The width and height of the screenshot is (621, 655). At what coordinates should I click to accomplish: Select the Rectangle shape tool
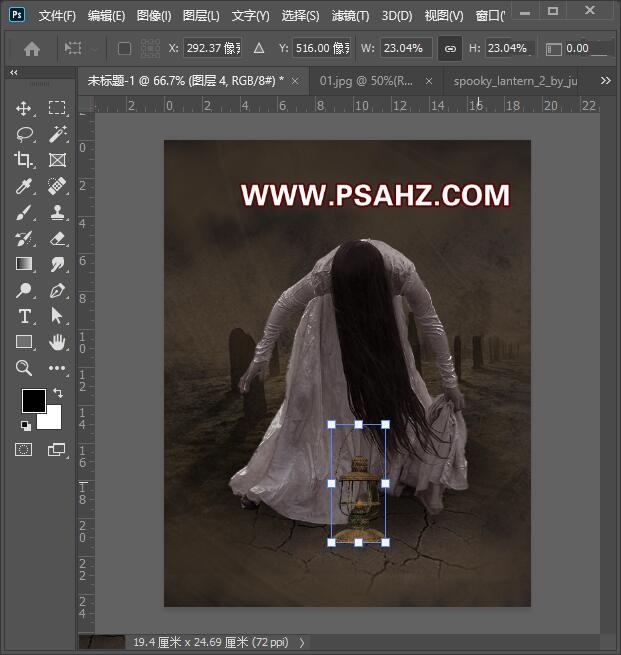click(24, 342)
